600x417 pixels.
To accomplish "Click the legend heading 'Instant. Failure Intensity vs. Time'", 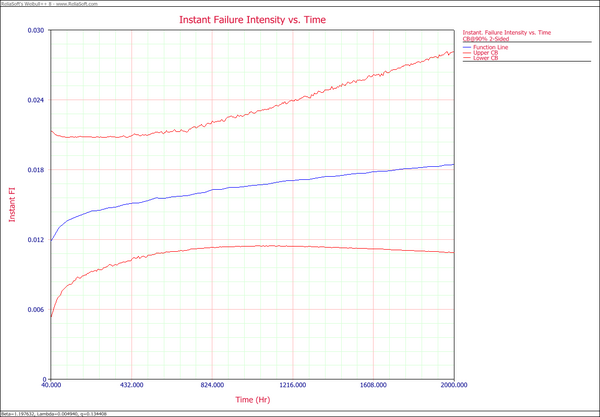I will click(508, 34).
